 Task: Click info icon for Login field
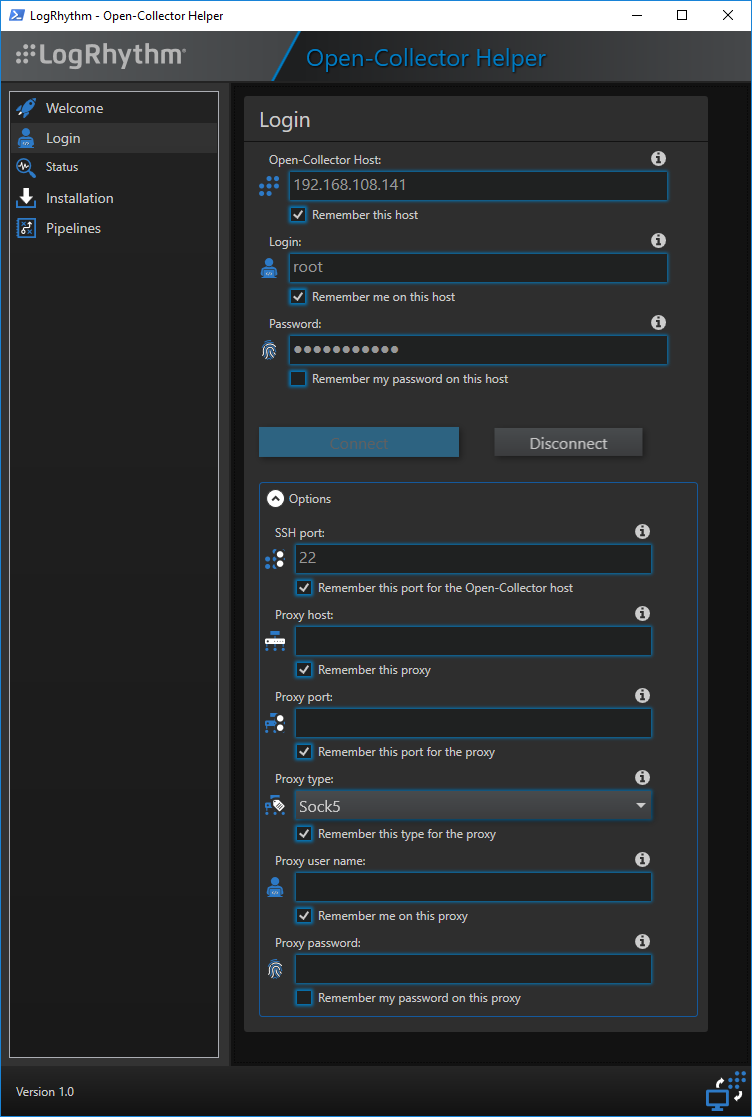pos(659,241)
